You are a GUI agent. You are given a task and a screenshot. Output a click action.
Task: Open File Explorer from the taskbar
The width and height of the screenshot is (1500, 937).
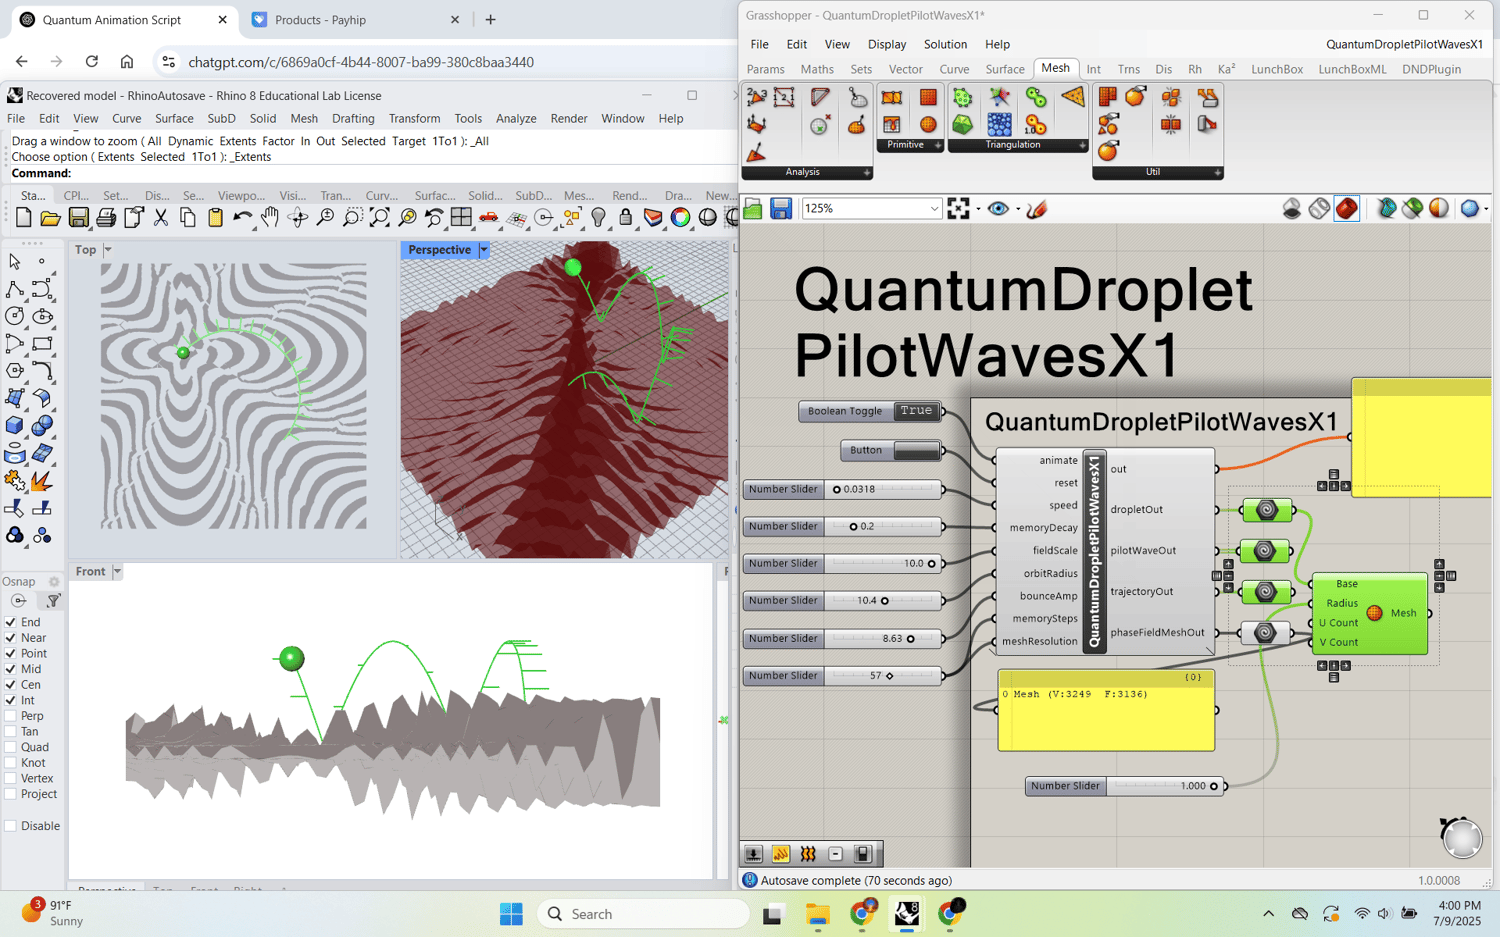(x=818, y=914)
